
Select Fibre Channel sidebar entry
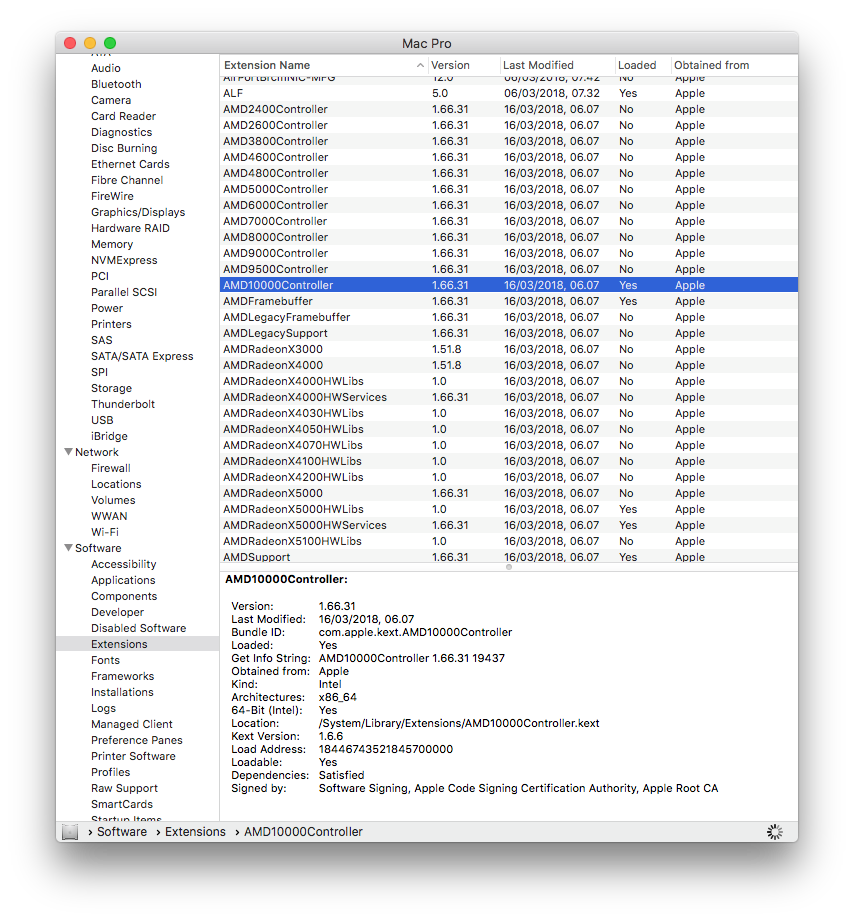click(x=127, y=181)
